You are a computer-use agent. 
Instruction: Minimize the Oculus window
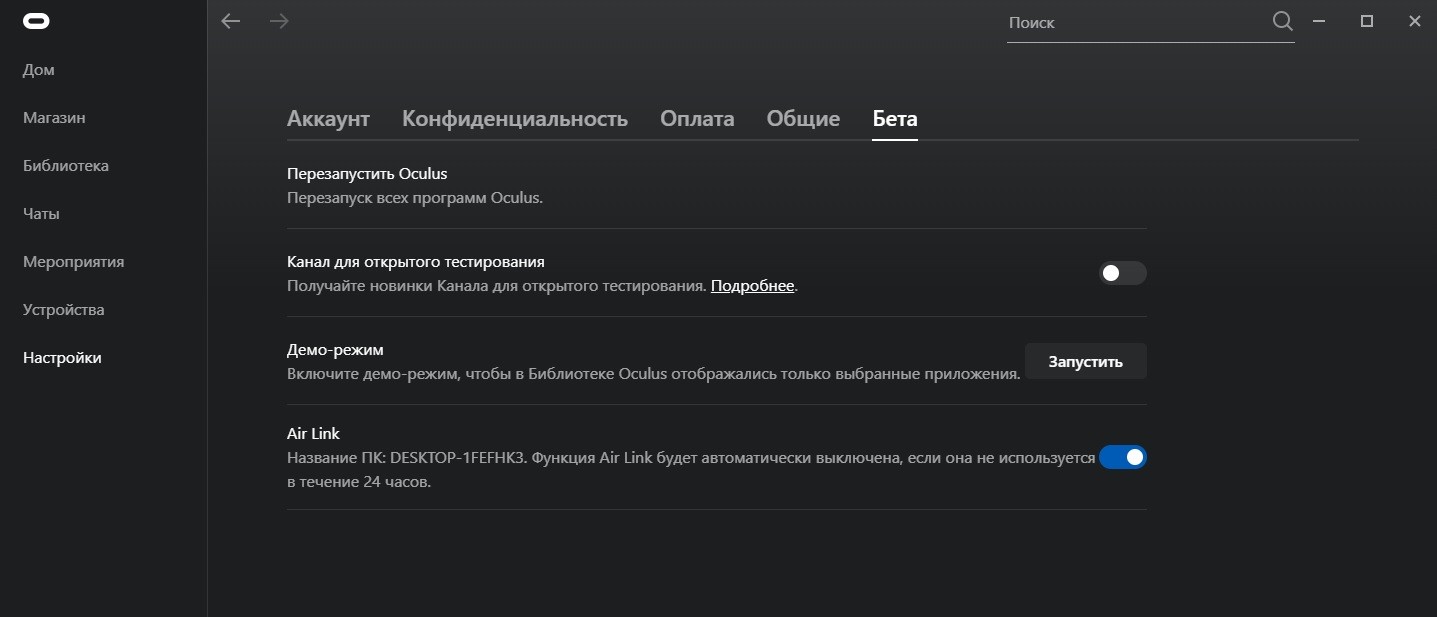[x=1320, y=21]
